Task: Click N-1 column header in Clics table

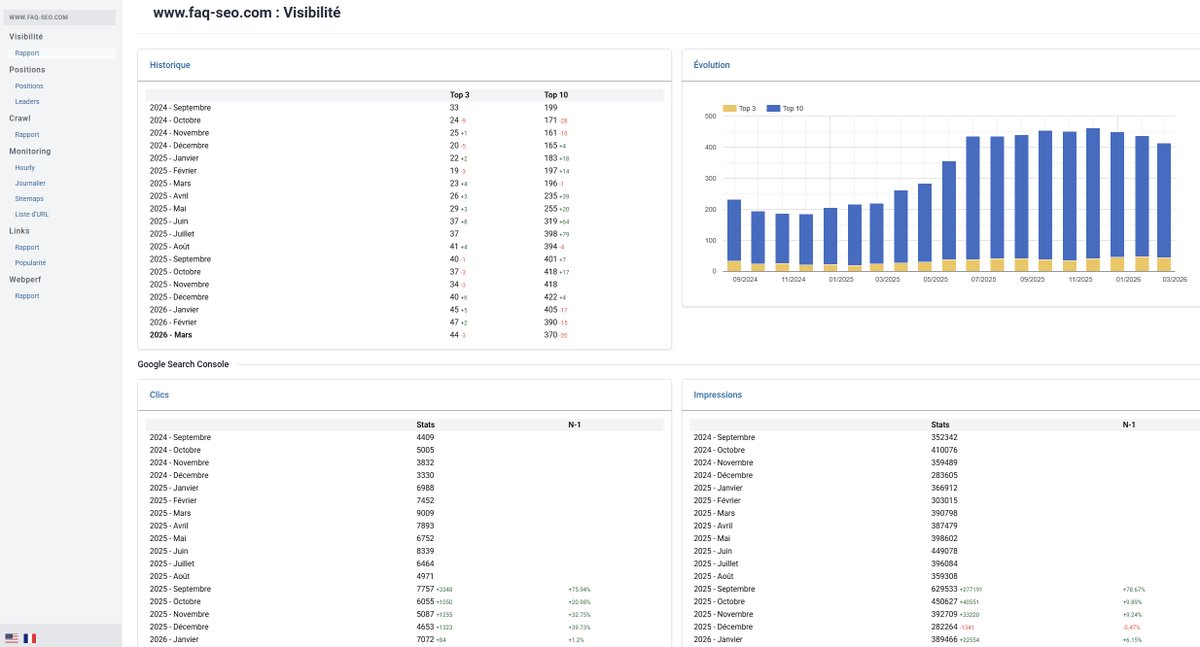Action: [574, 425]
